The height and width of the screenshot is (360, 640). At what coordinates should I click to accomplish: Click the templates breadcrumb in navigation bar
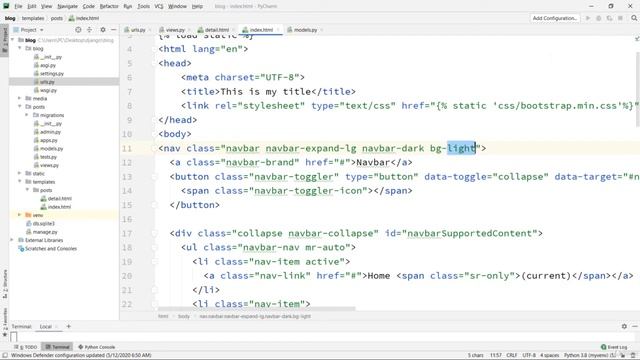[x=33, y=18]
